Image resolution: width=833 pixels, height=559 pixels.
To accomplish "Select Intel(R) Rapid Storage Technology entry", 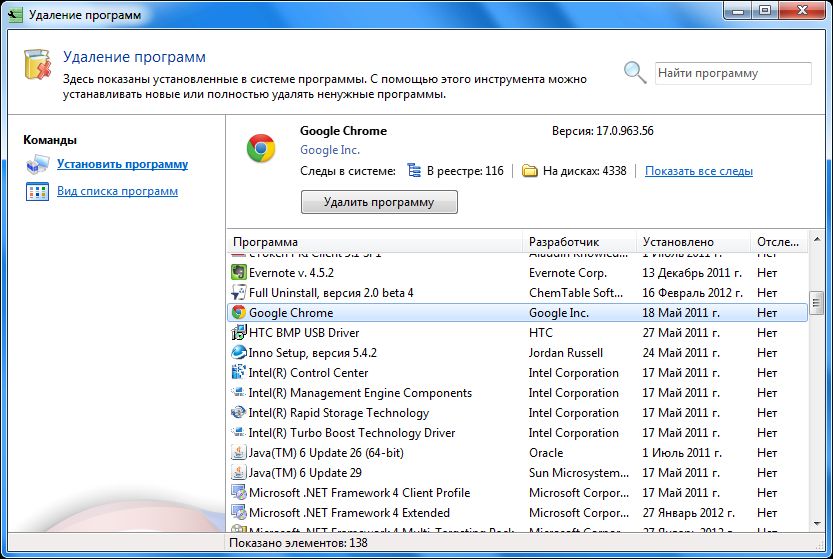I will pos(517,413).
